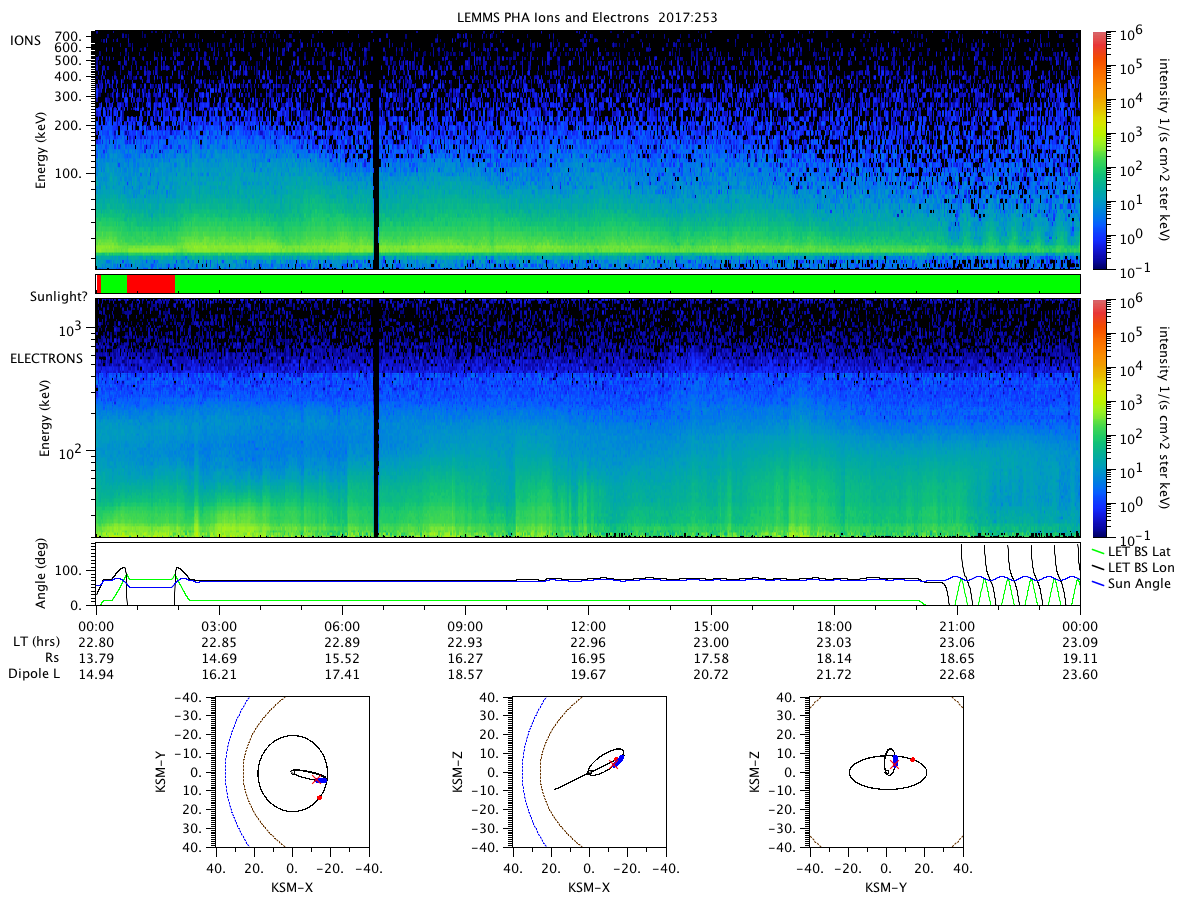Screen dimensions: 1200x900
Task: Click the black data gap in the electrons spectrogram
Action: [376, 419]
